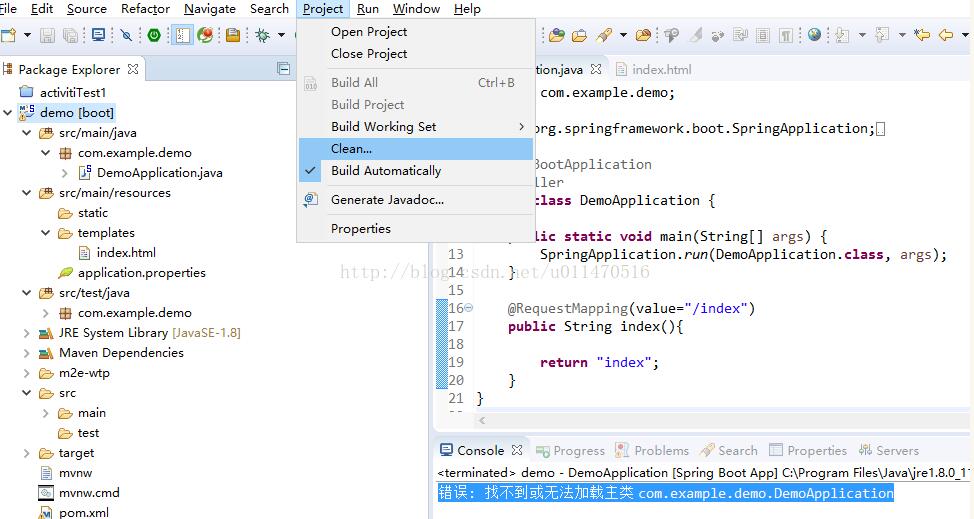Viewport: 974px width, 519px height.
Task: Expand the Maven Dependencies node
Action: pos(27,353)
